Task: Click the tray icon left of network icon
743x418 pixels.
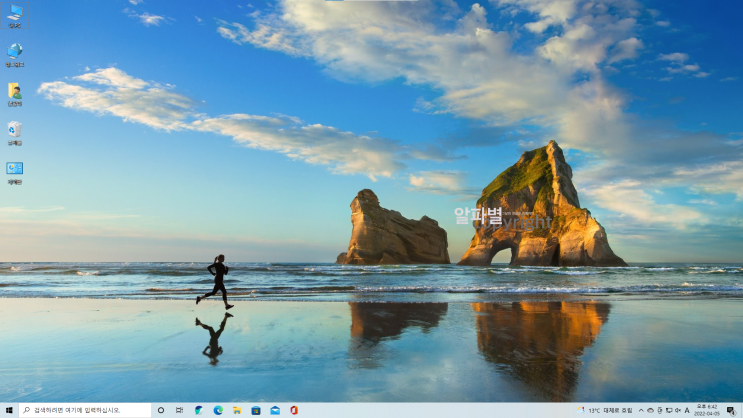Action: pos(660,410)
